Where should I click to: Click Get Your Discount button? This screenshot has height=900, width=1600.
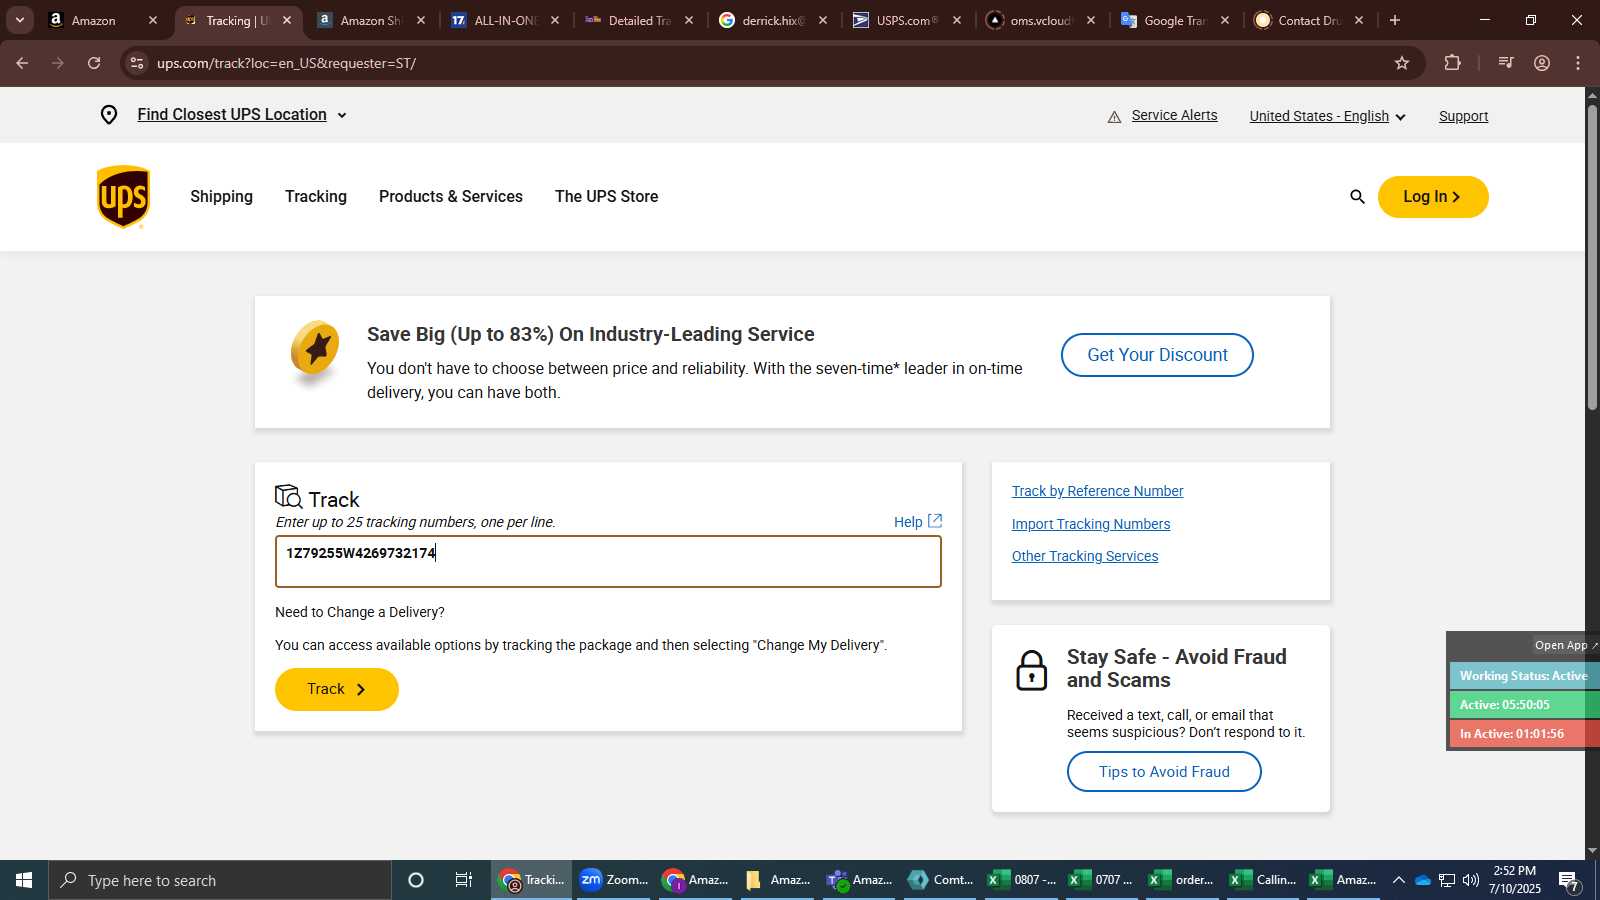(x=1157, y=355)
